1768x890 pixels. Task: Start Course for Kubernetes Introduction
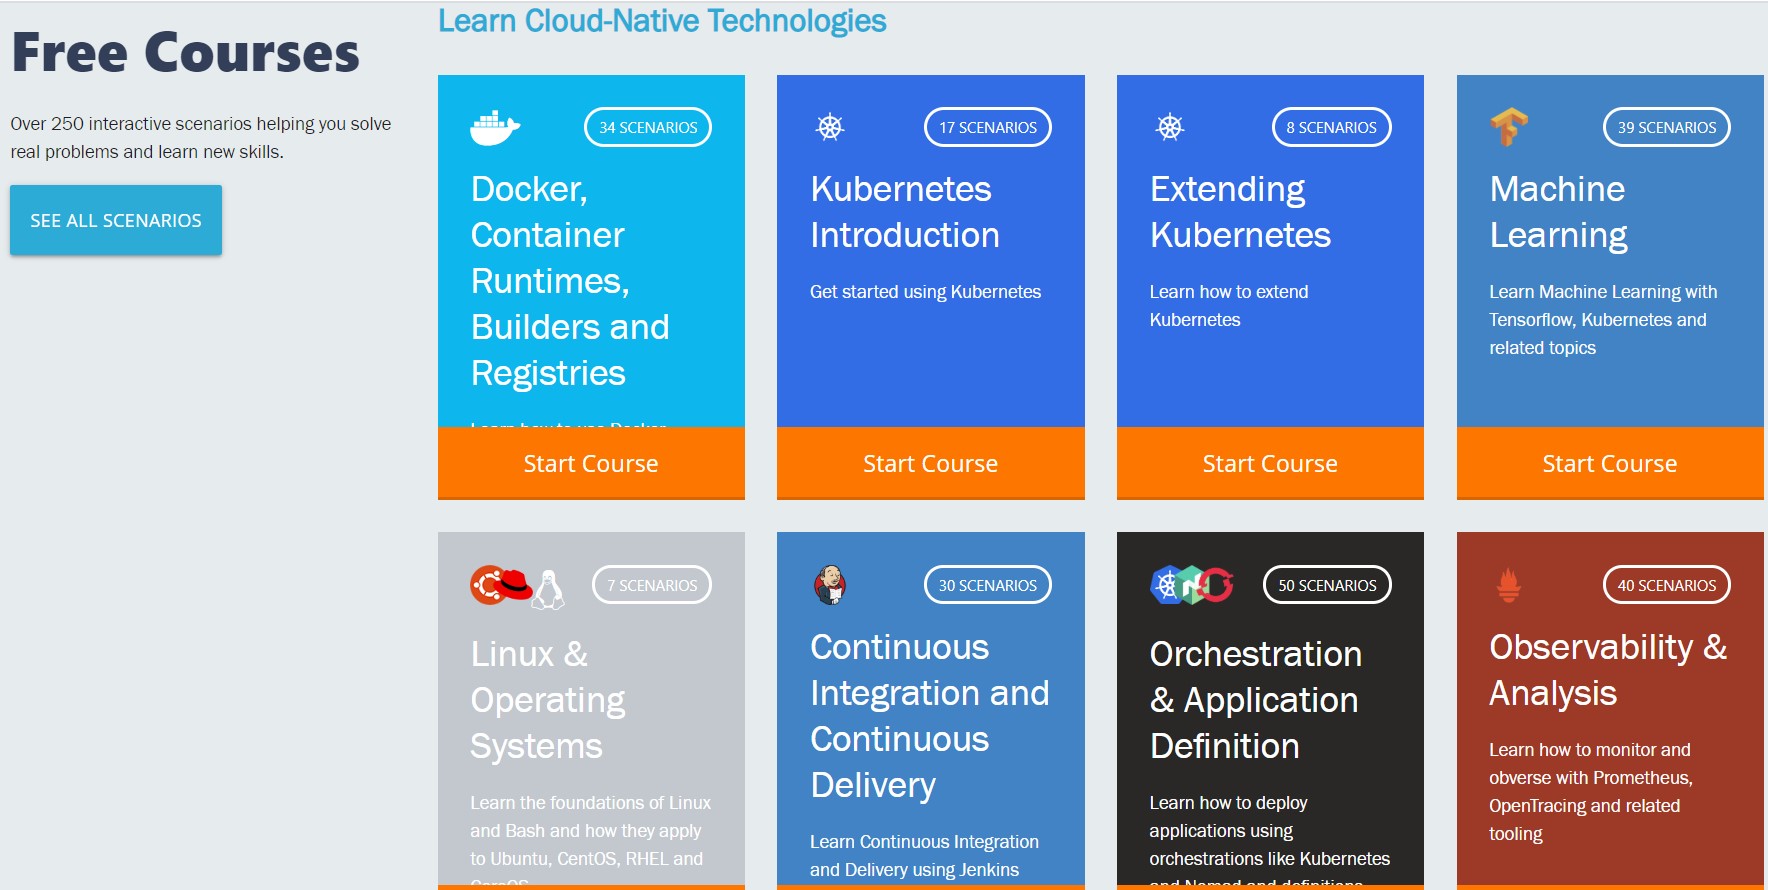931,463
